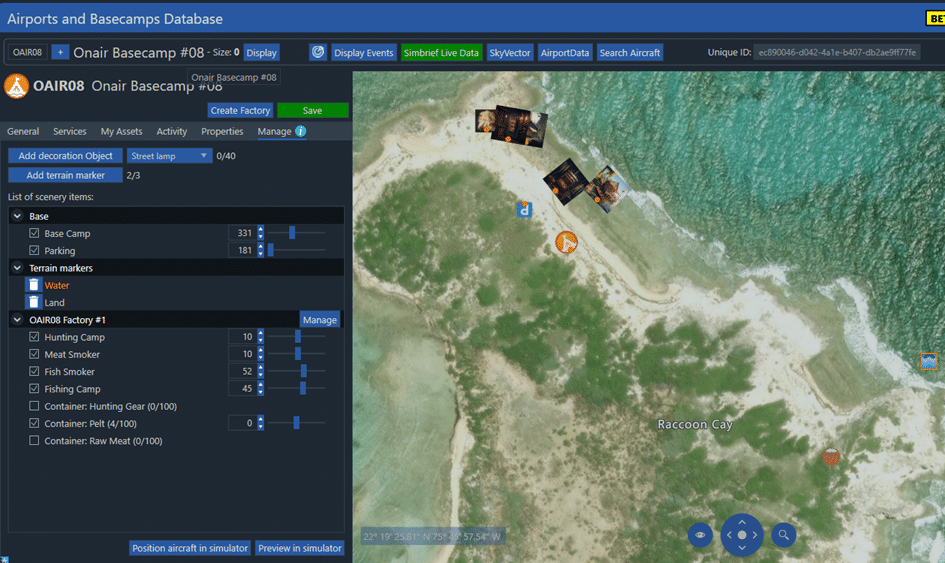945x563 pixels.
Task: Select the blue 'd' parking marker on map
Action: [524, 210]
